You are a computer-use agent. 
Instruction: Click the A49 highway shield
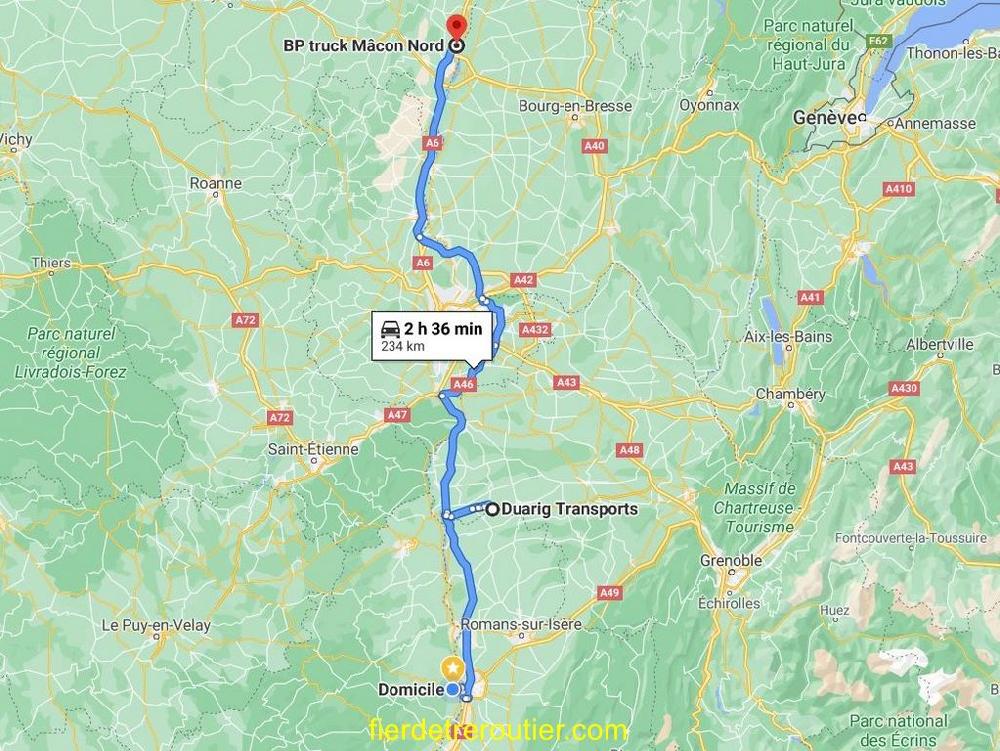click(x=609, y=593)
